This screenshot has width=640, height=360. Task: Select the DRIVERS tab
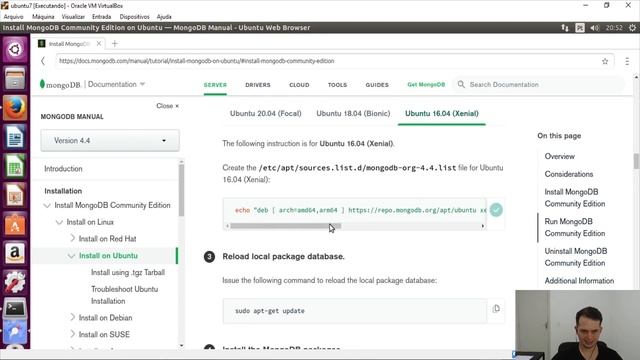tap(258, 85)
